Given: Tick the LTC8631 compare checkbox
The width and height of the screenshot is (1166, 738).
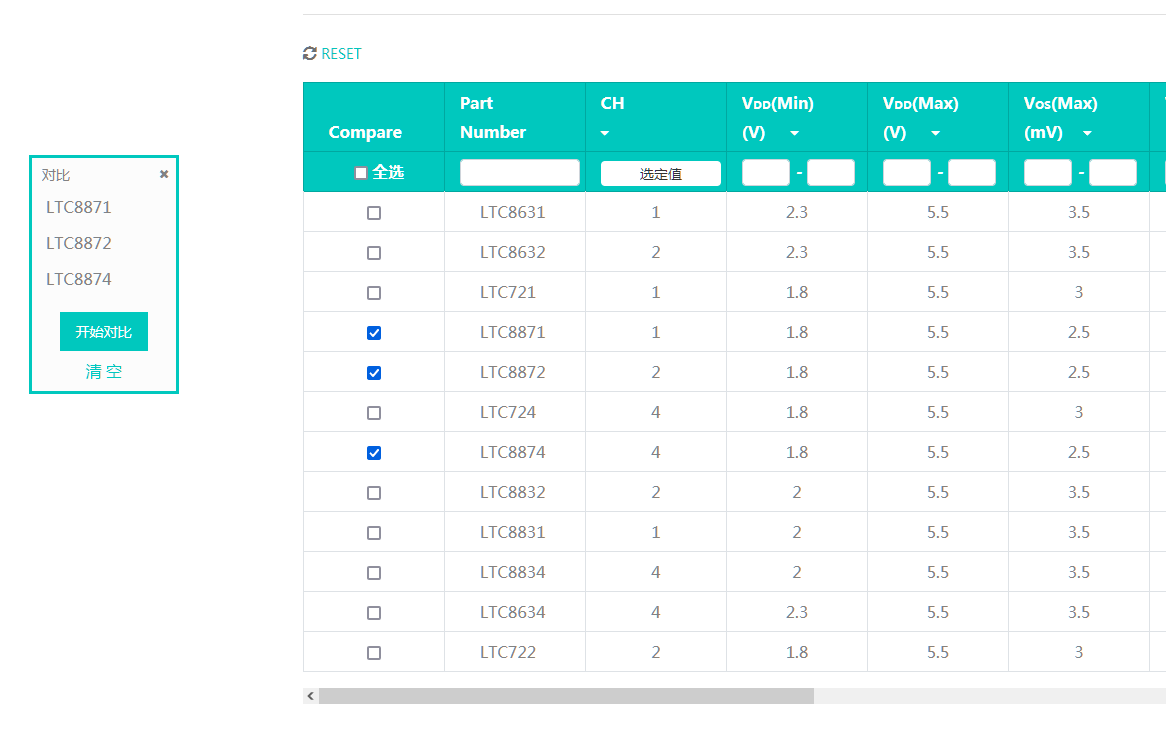Looking at the screenshot, I should [x=374, y=213].
